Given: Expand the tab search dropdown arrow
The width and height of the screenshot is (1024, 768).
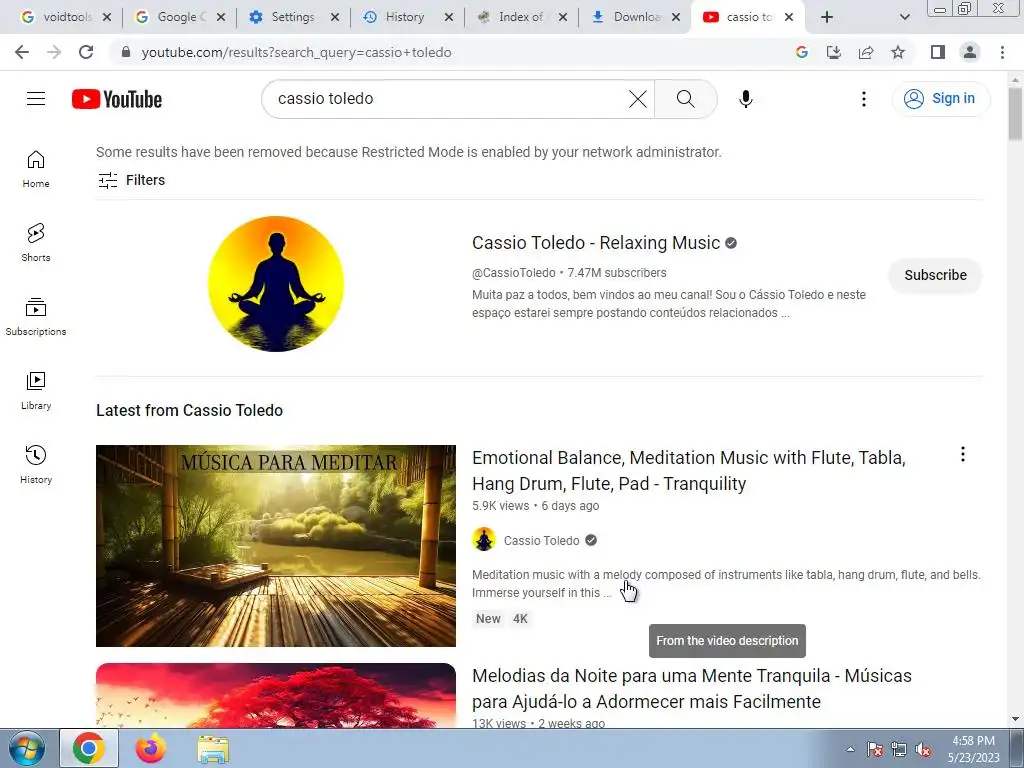Looking at the screenshot, I should (x=904, y=17).
